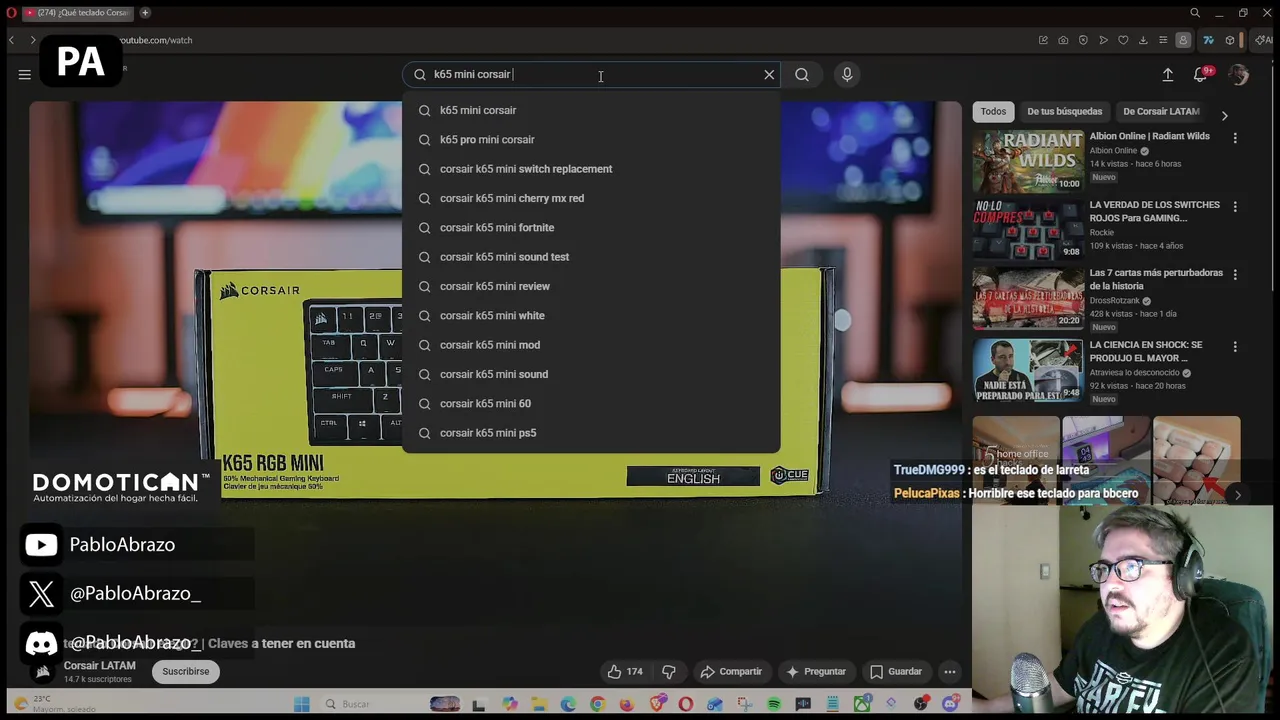Choose suggestion 'corsair k65 mini 60'
This screenshot has height=720, width=1280.
pyautogui.click(x=591, y=403)
